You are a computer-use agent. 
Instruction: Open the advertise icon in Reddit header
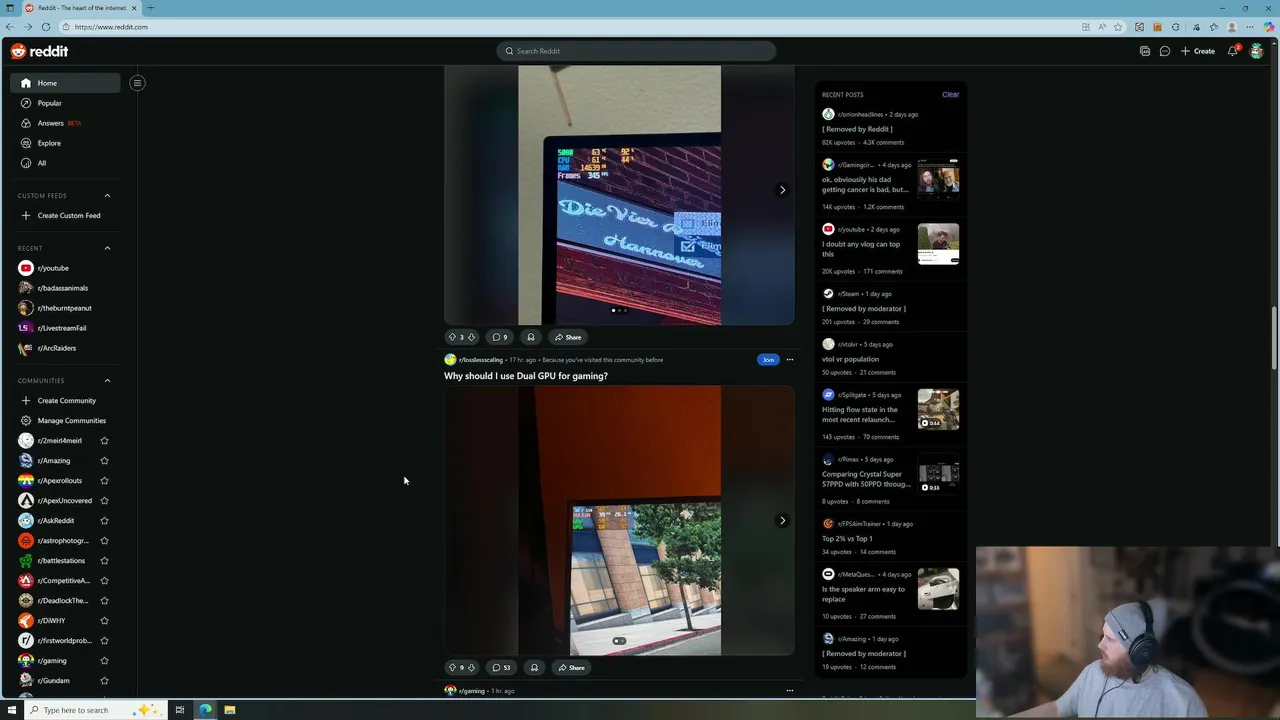click(1145, 51)
